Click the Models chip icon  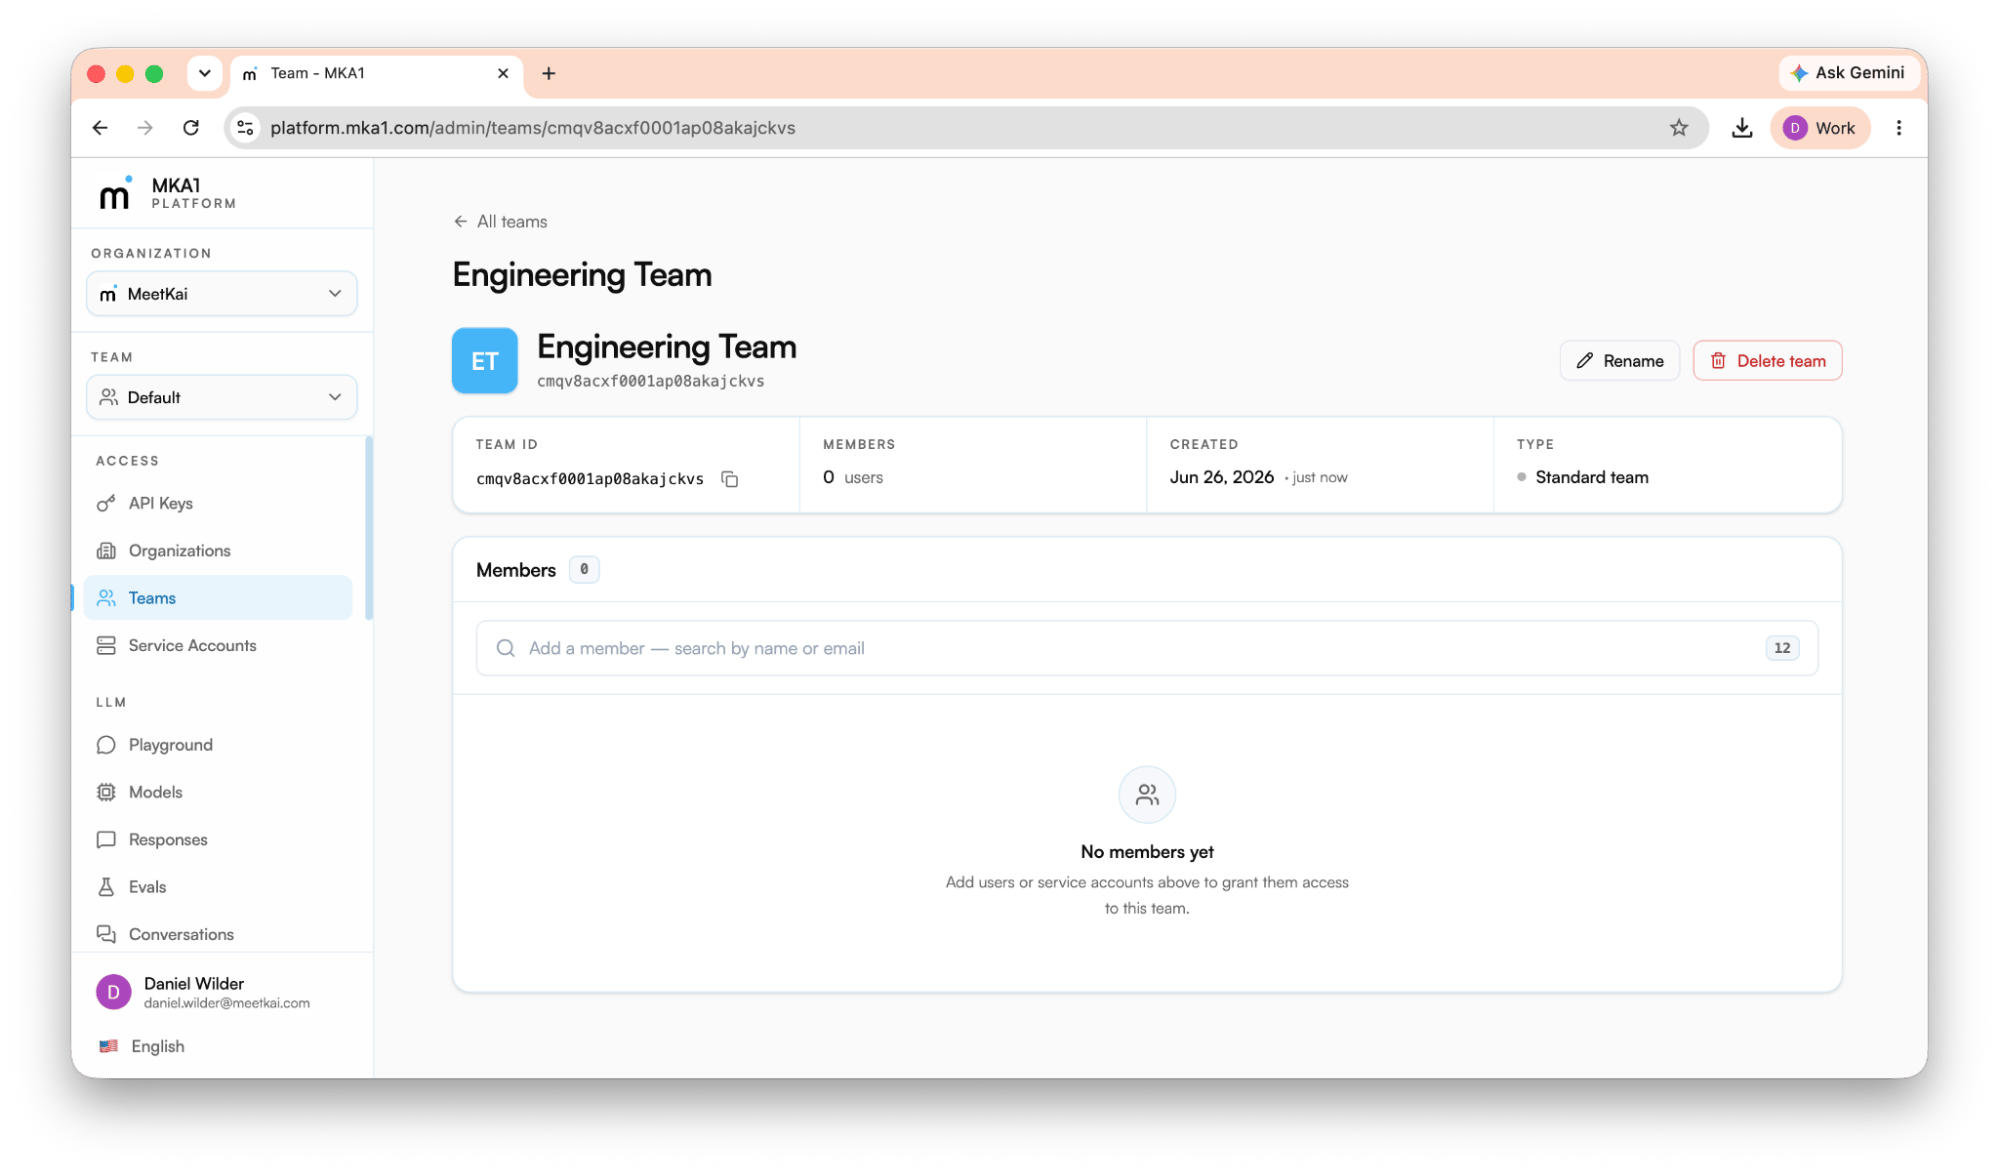point(106,792)
